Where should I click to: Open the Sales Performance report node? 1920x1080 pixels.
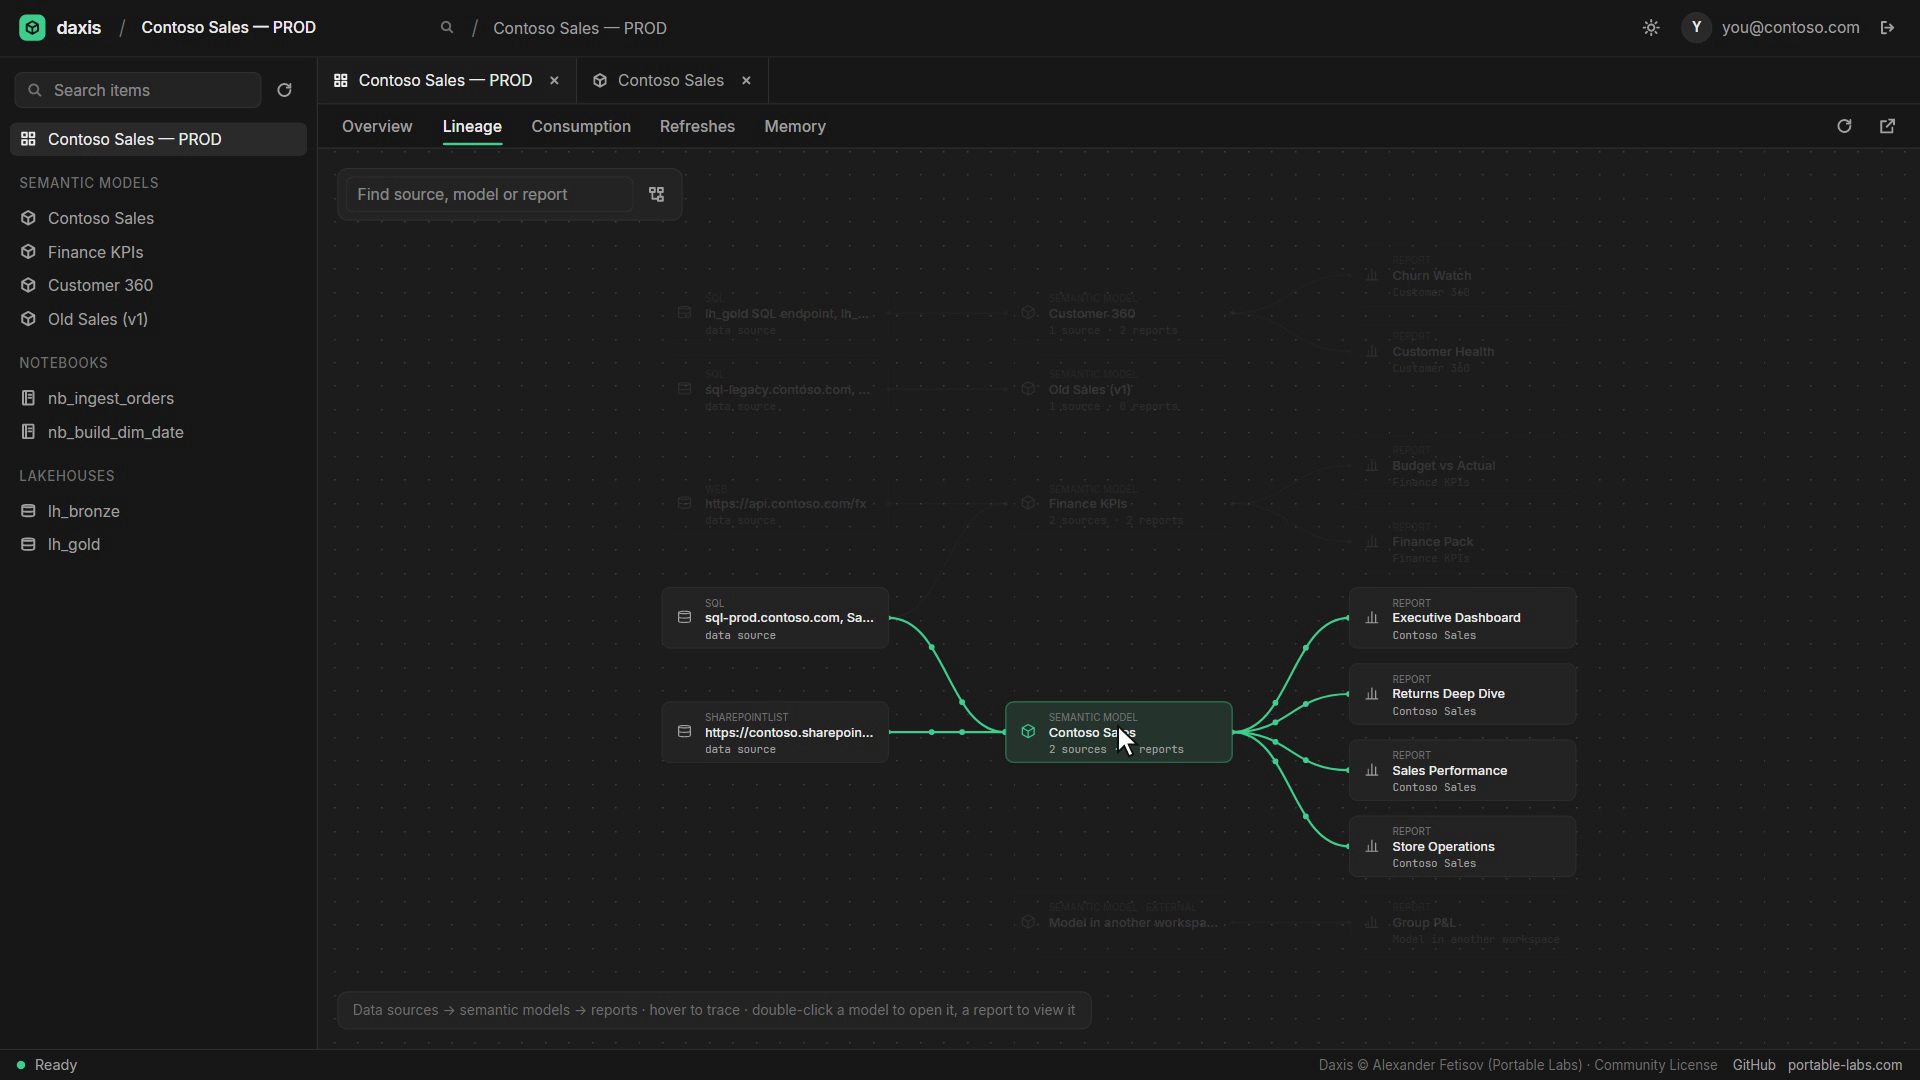click(1463, 770)
